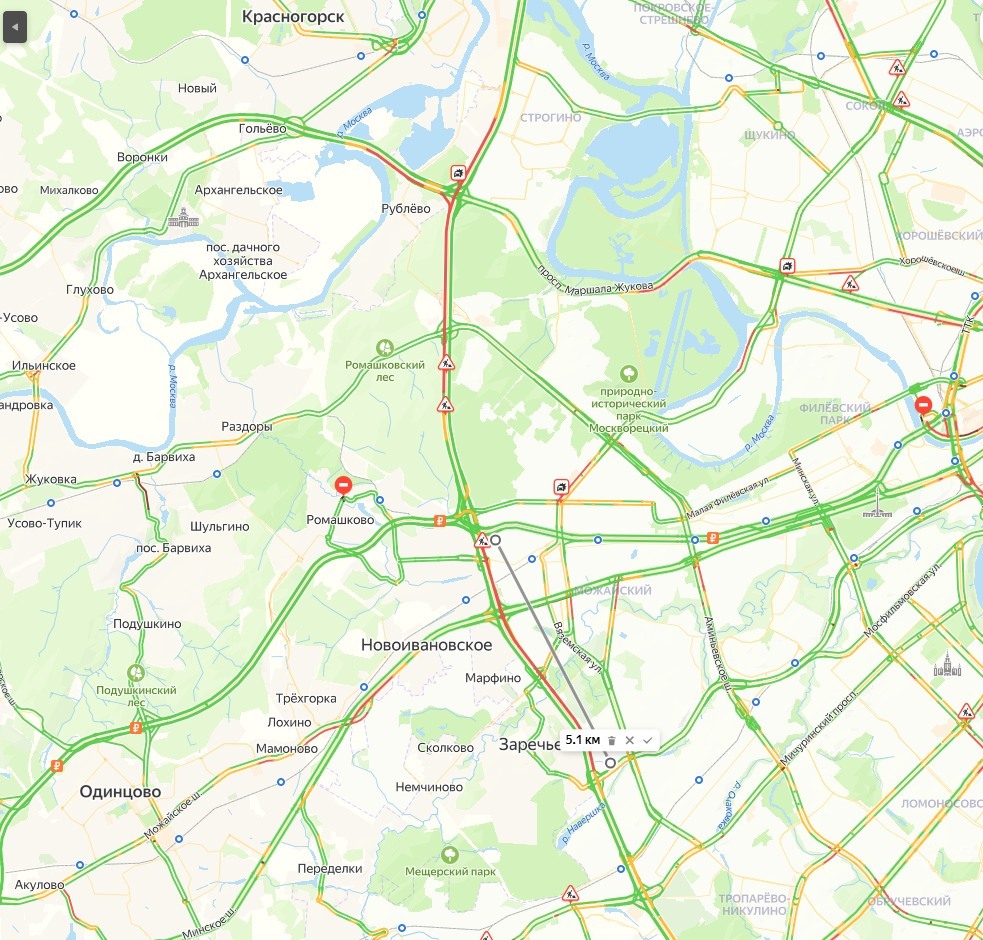
Task: Open the road closure sign near Филёвский парк
Action: click(923, 404)
